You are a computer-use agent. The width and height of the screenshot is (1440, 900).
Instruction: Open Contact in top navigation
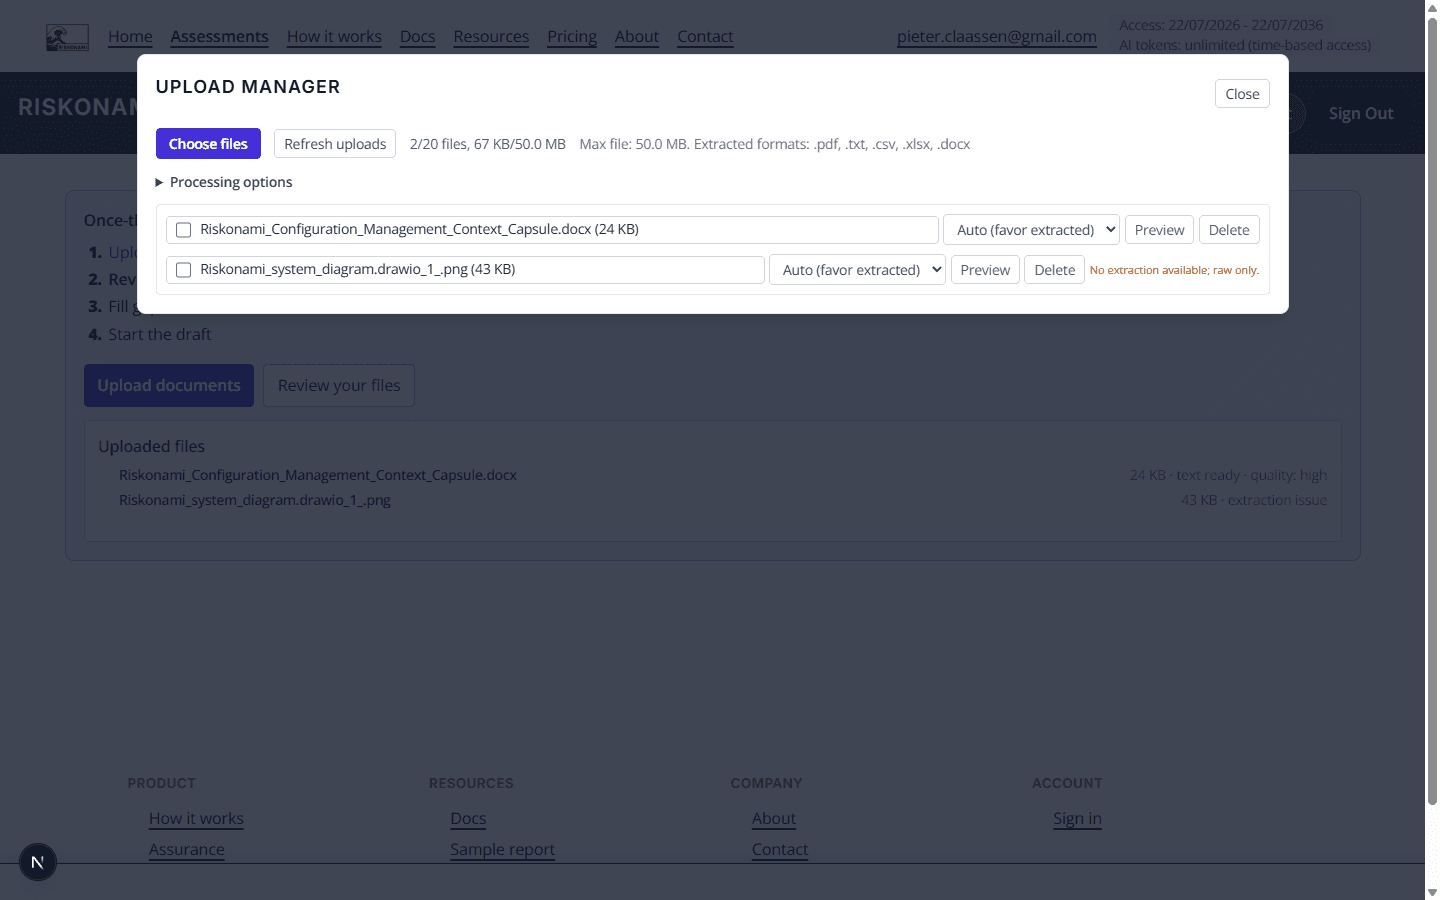tap(705, 37)
